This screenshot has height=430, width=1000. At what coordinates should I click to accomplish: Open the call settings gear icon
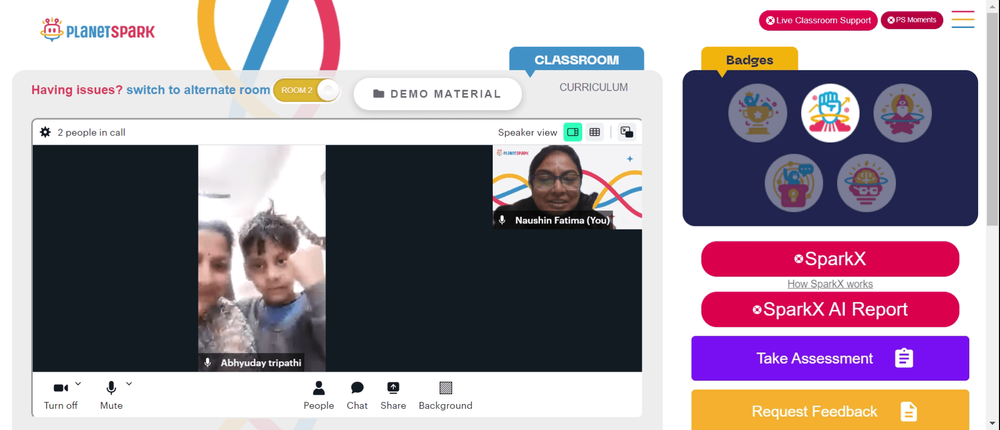(x=45, y=132)
